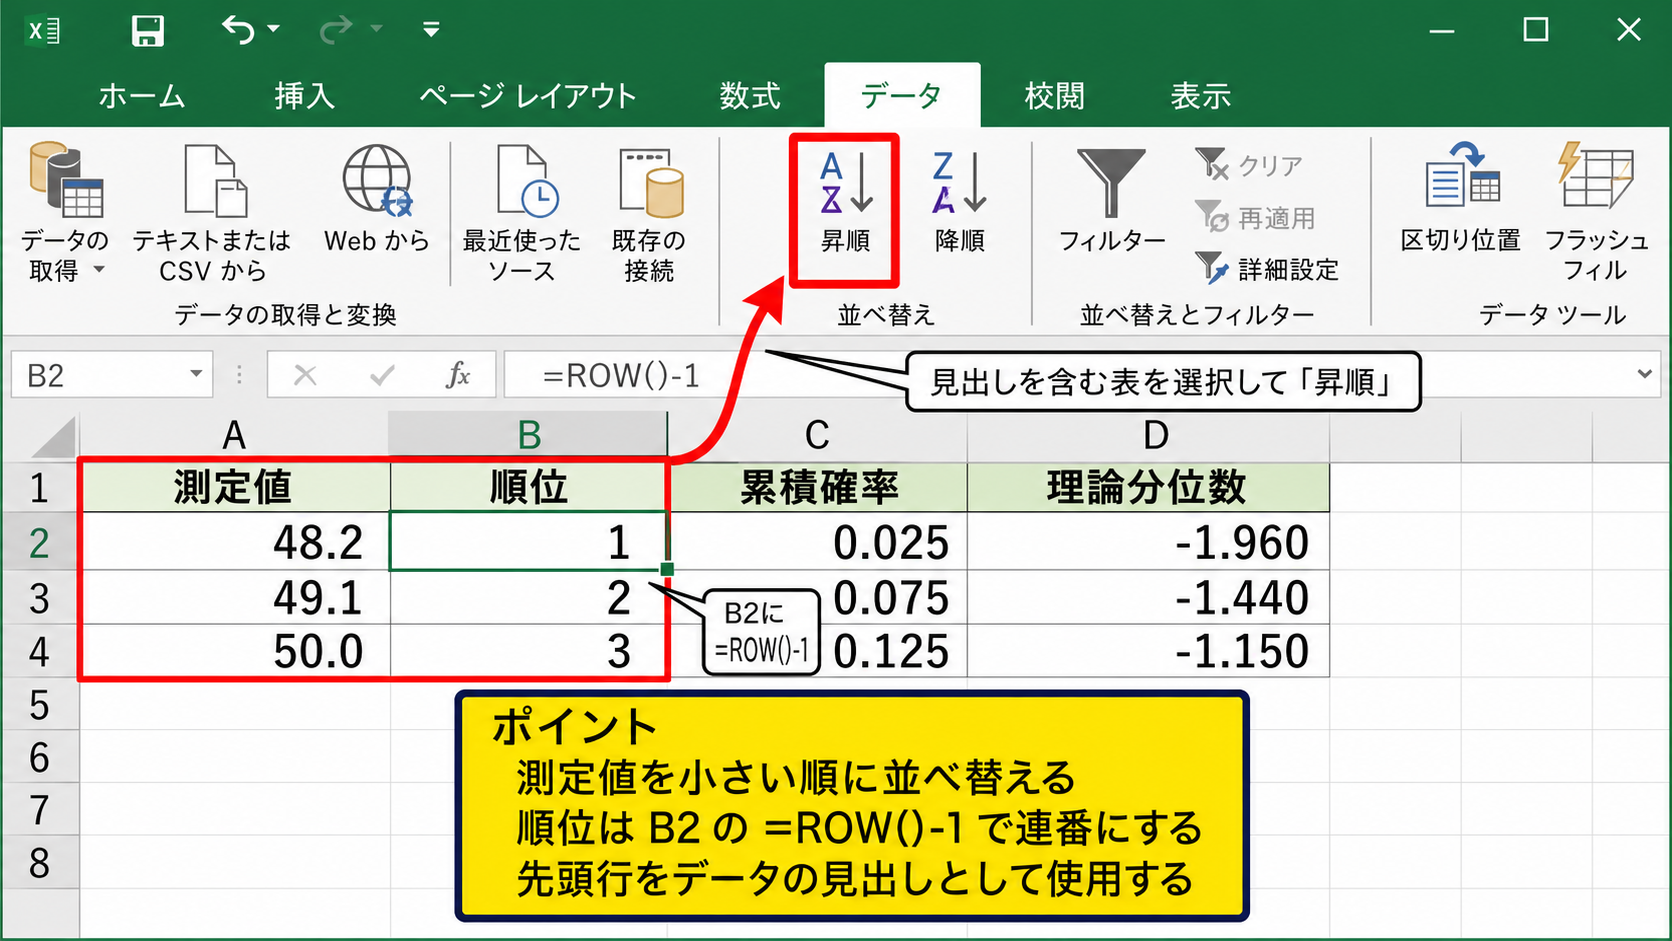Switch to the ホーム tab
This screenshot has width=1672, height=941.
[142, 96]
